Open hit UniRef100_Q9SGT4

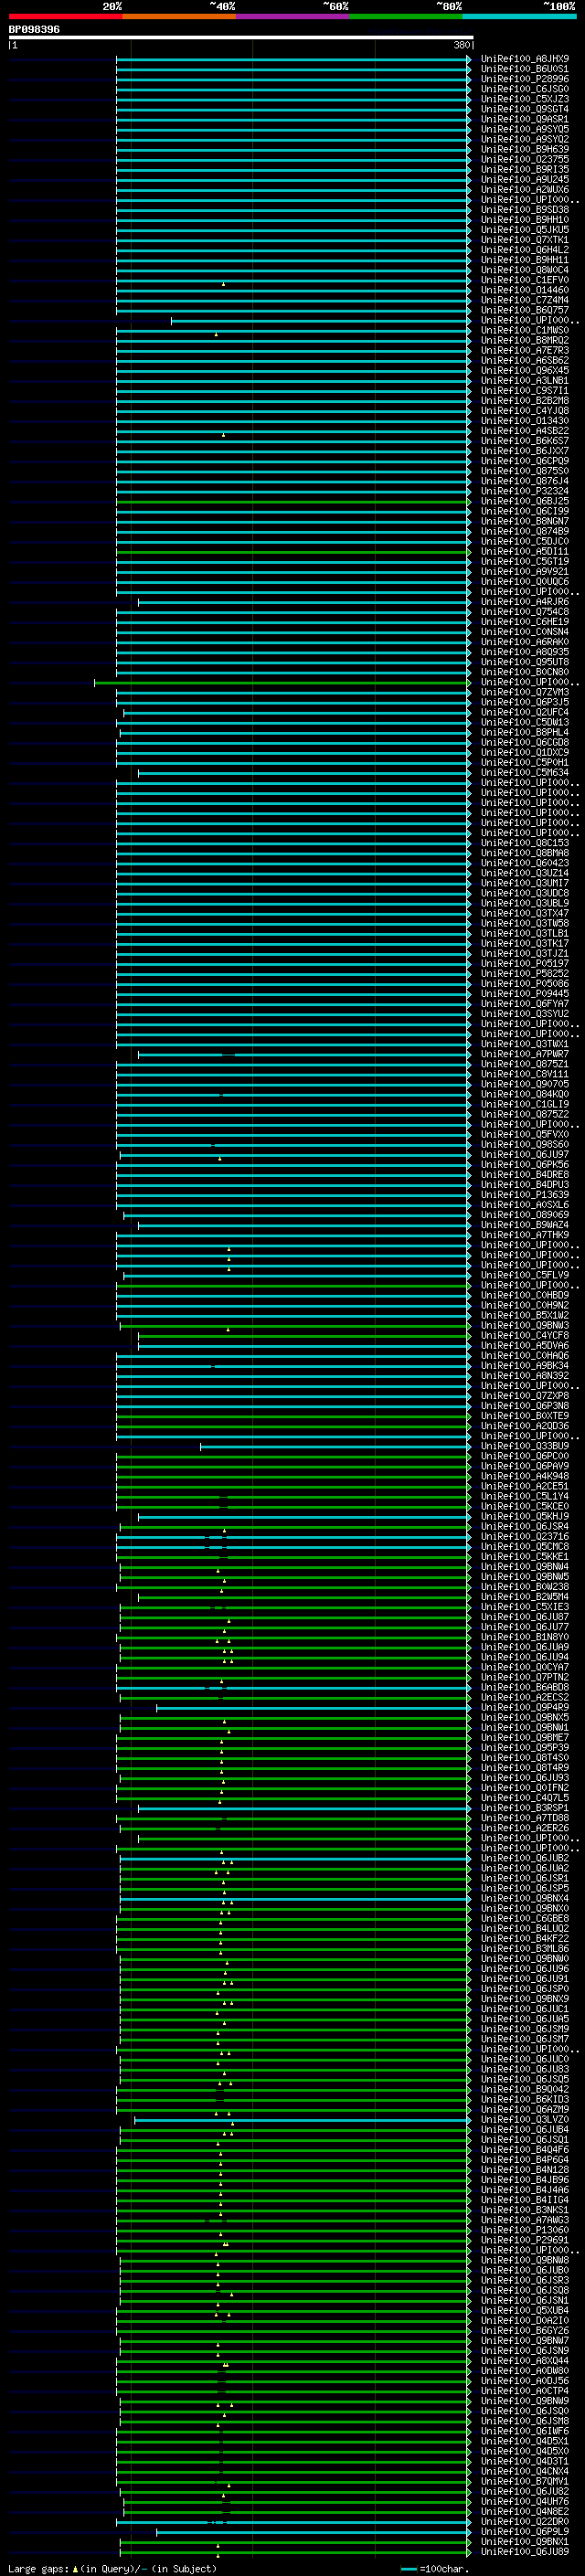[525, 109]
